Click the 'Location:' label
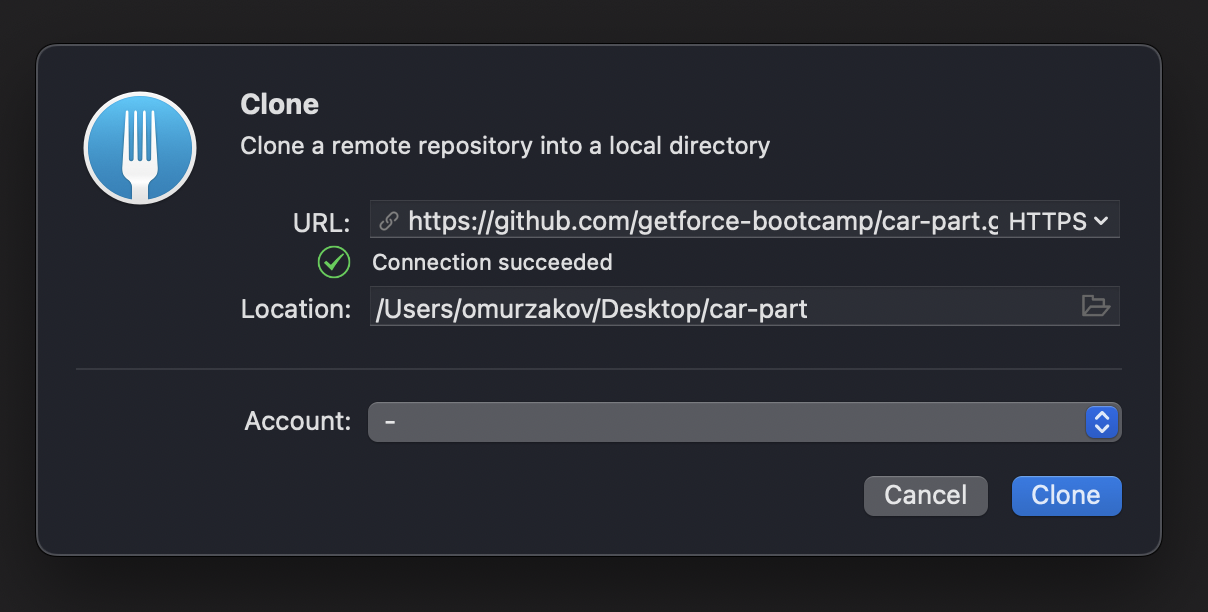 [x=296, y=308]
